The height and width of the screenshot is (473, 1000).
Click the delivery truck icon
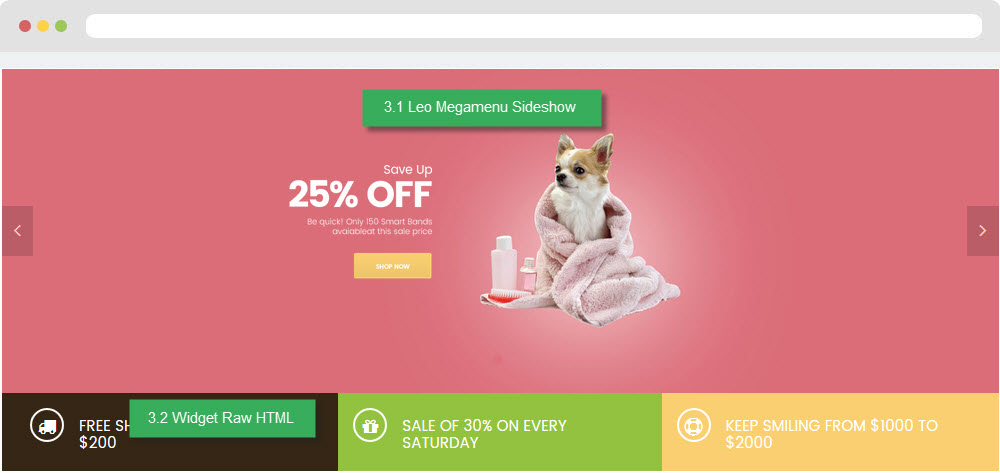pyautogui.click(x=47, y=426)
